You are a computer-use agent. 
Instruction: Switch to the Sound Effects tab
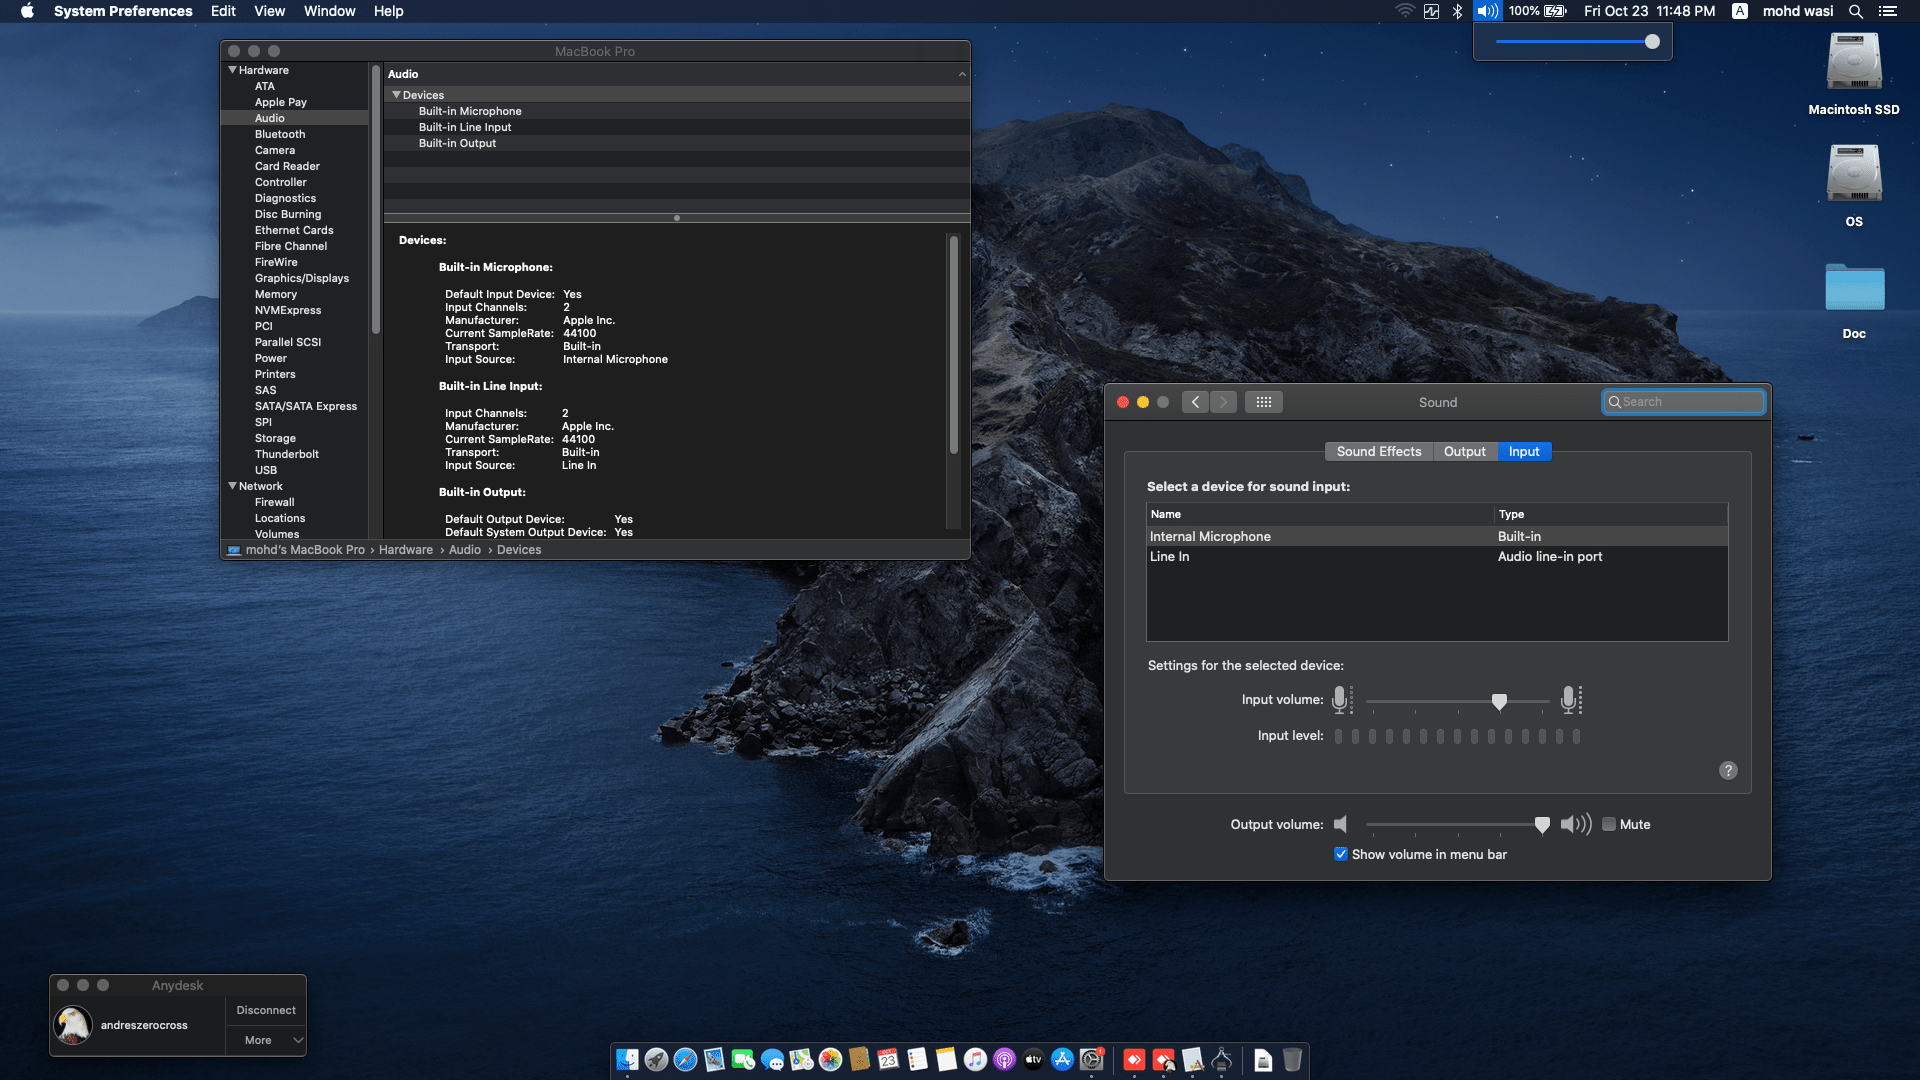tap(1379, 451)
